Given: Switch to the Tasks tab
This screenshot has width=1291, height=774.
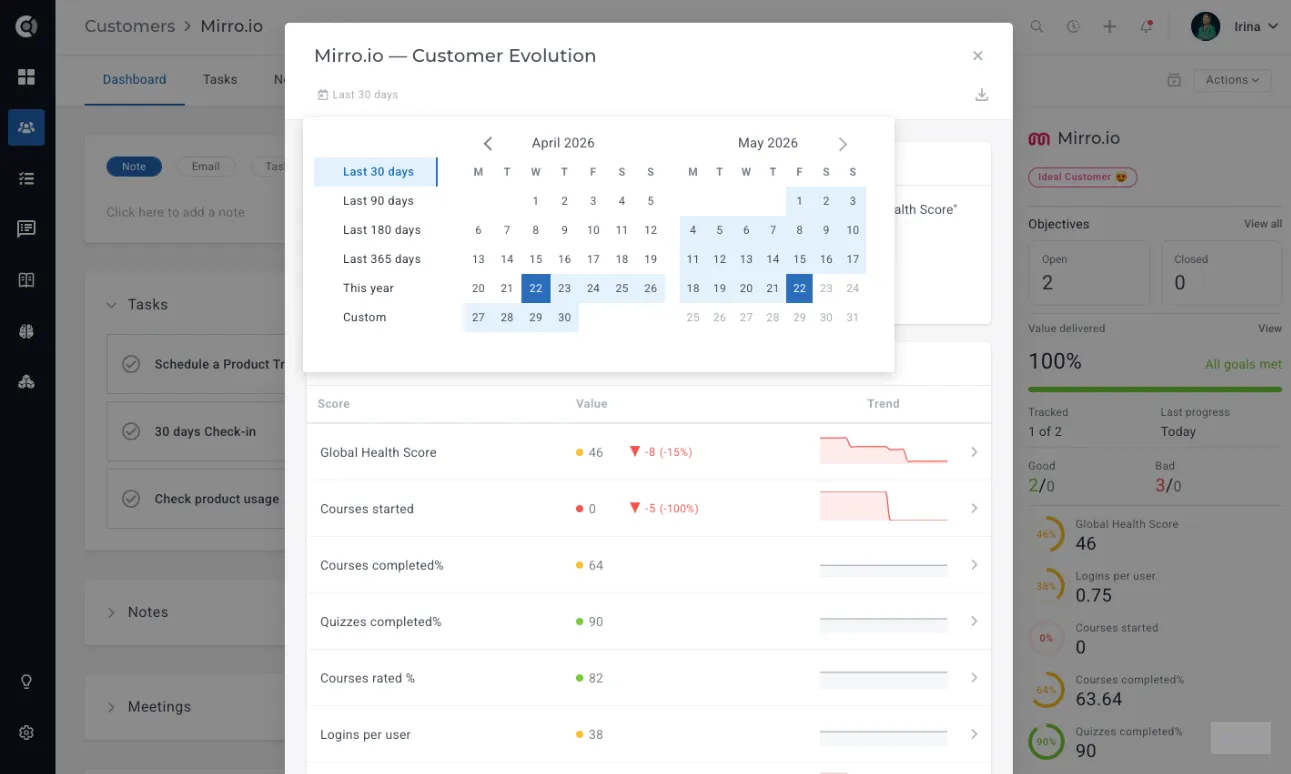Looking at the screenshot, I should point(220,79).
